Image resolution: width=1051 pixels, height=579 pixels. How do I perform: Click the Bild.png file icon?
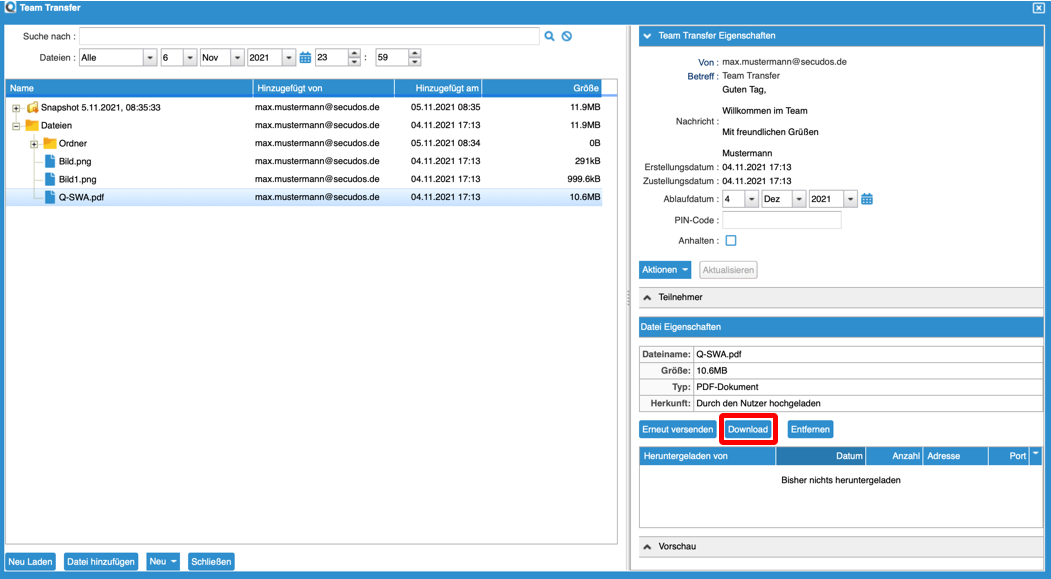[x=50, y=161]
